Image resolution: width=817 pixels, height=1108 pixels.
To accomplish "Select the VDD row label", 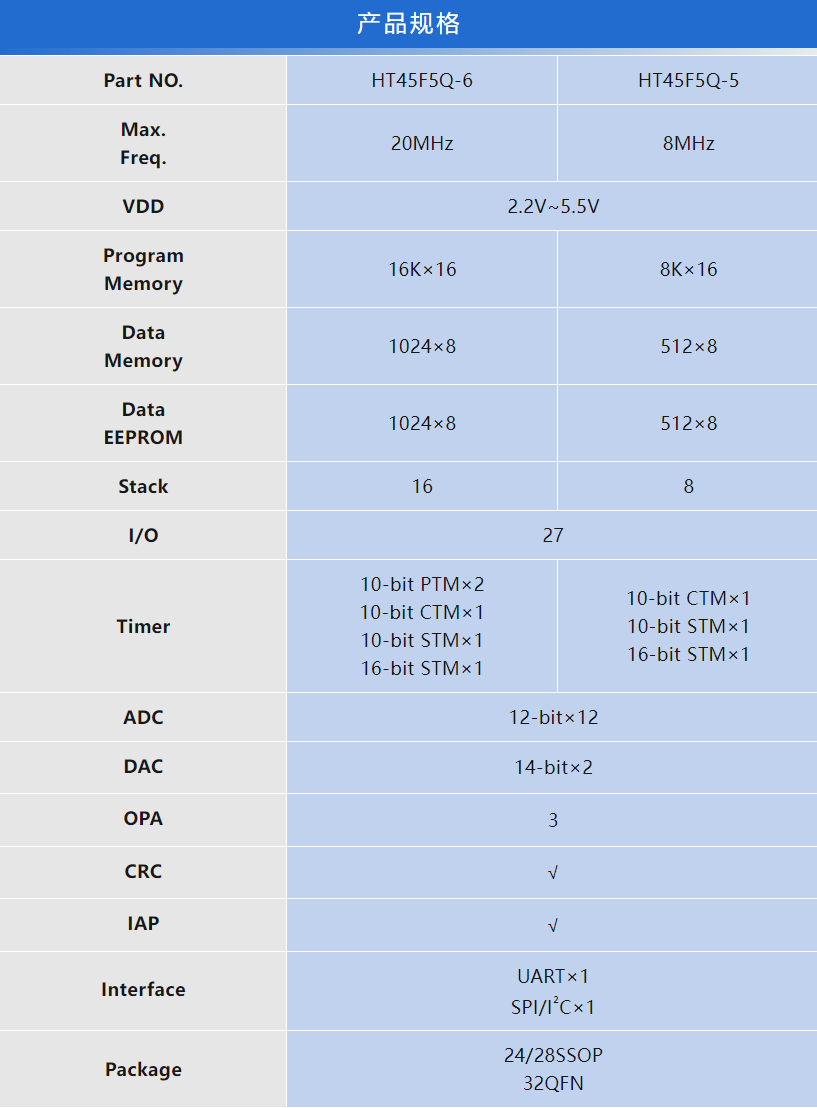I will tap(143, 207).
